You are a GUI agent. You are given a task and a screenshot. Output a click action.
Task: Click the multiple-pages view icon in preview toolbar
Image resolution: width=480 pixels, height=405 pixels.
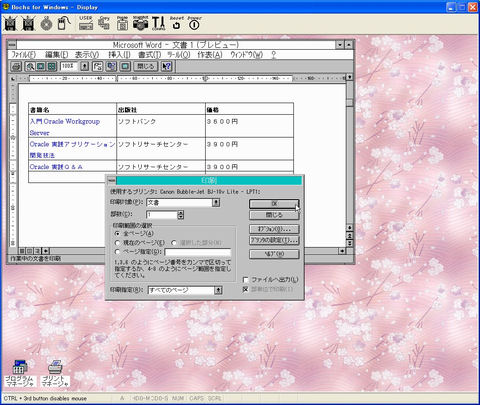[x=51, y=66]
